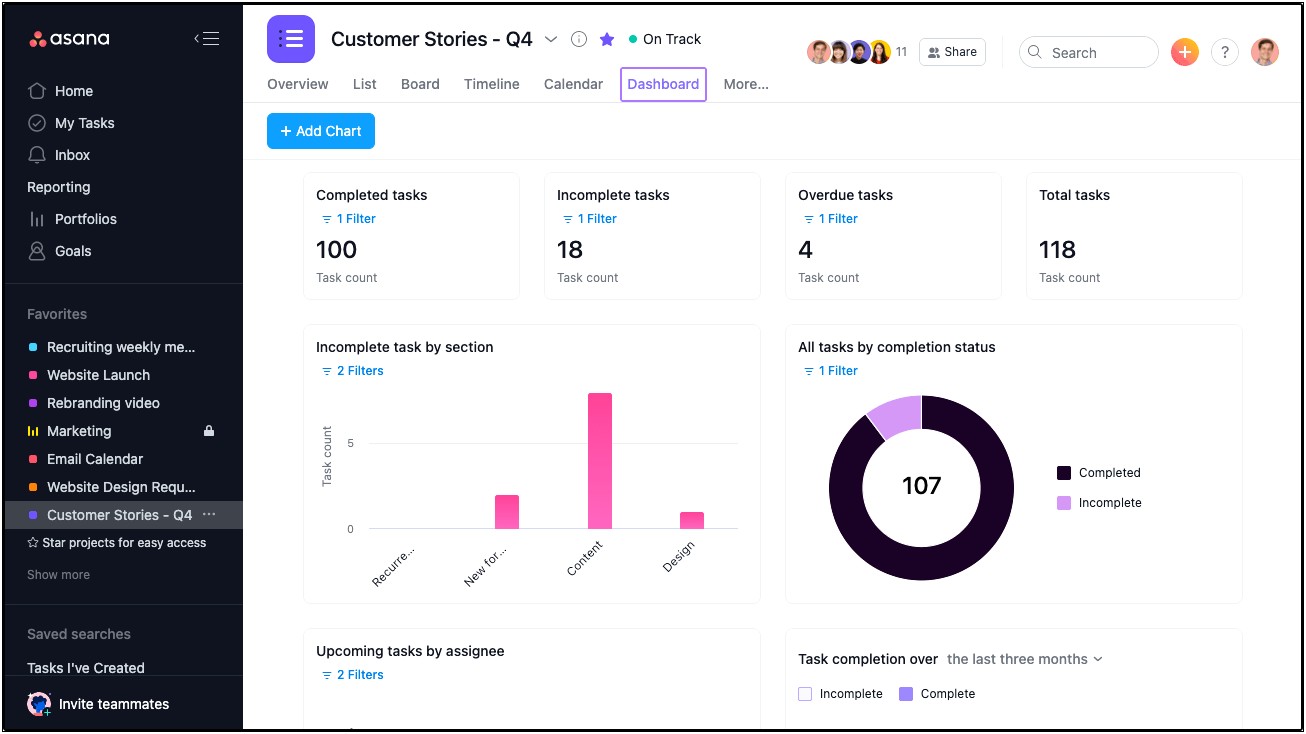Switch to the Calendar tab

click(573, 84)
